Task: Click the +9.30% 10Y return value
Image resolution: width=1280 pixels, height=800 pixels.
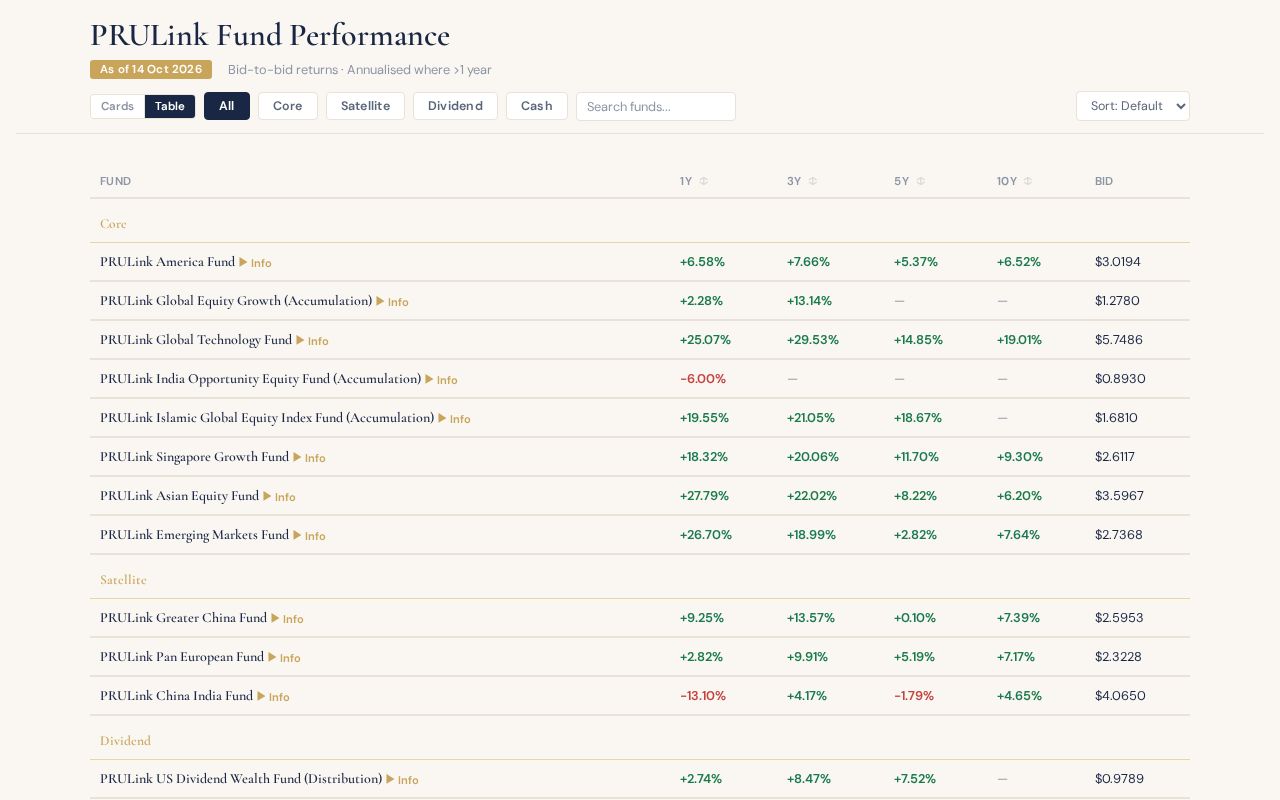Action: tap(1020, 457)
